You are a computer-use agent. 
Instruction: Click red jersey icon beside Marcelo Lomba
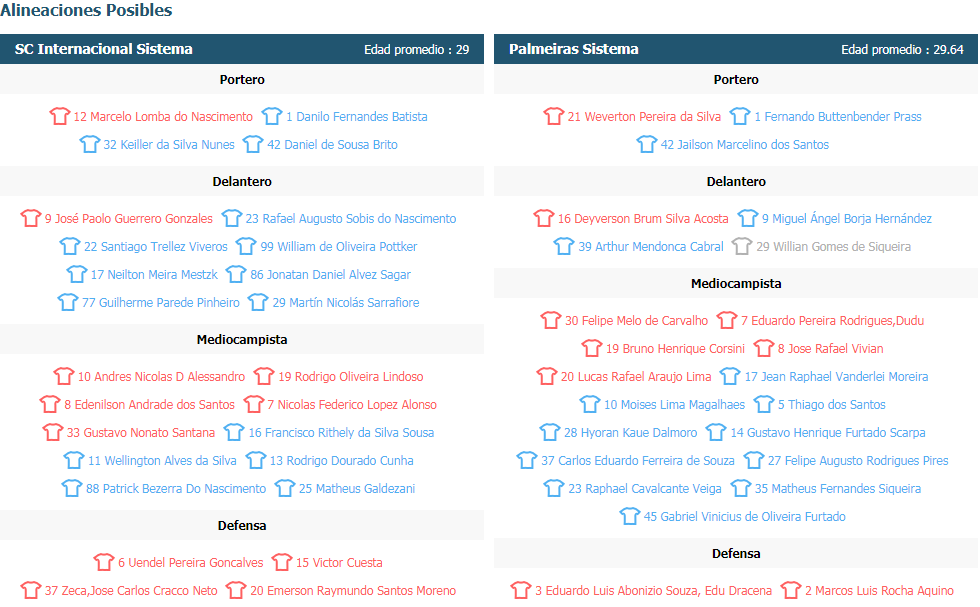pos(60,116)
